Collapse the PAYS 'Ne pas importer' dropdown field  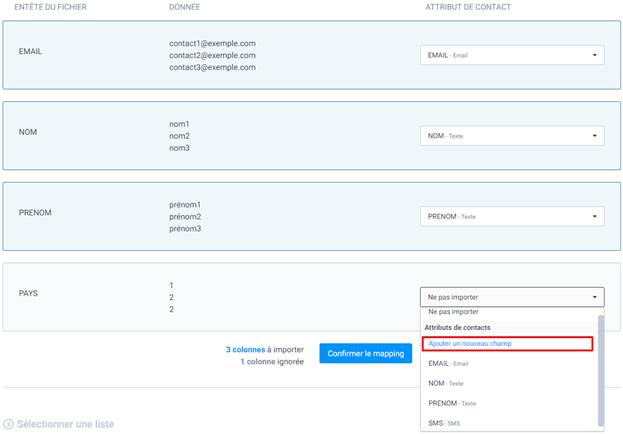click(x=511, y=297)
